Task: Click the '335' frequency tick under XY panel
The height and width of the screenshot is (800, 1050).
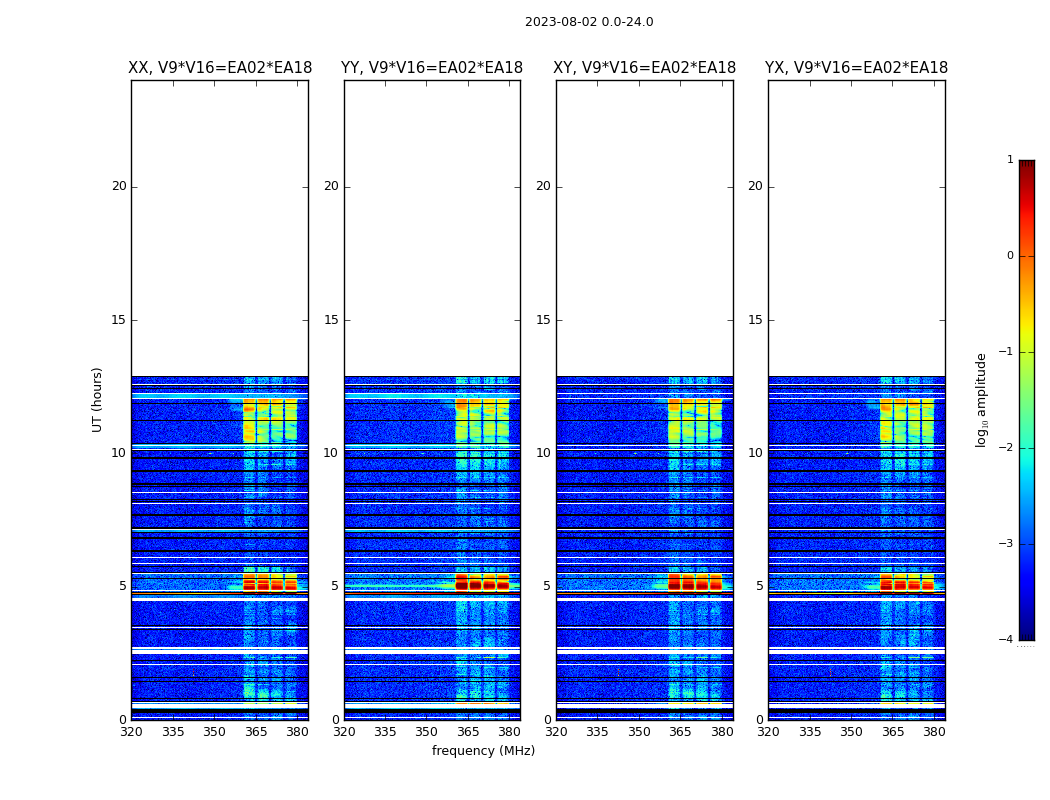Action: pos(597,732)
